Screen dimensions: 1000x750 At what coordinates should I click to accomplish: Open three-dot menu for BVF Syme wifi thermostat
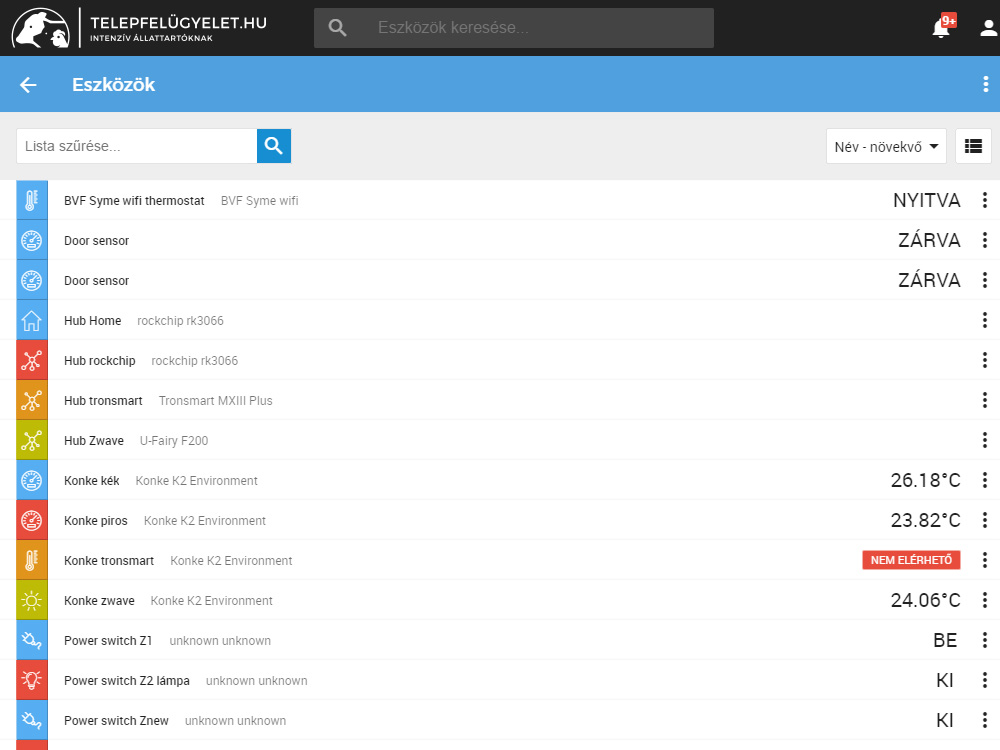pos(985,200)
